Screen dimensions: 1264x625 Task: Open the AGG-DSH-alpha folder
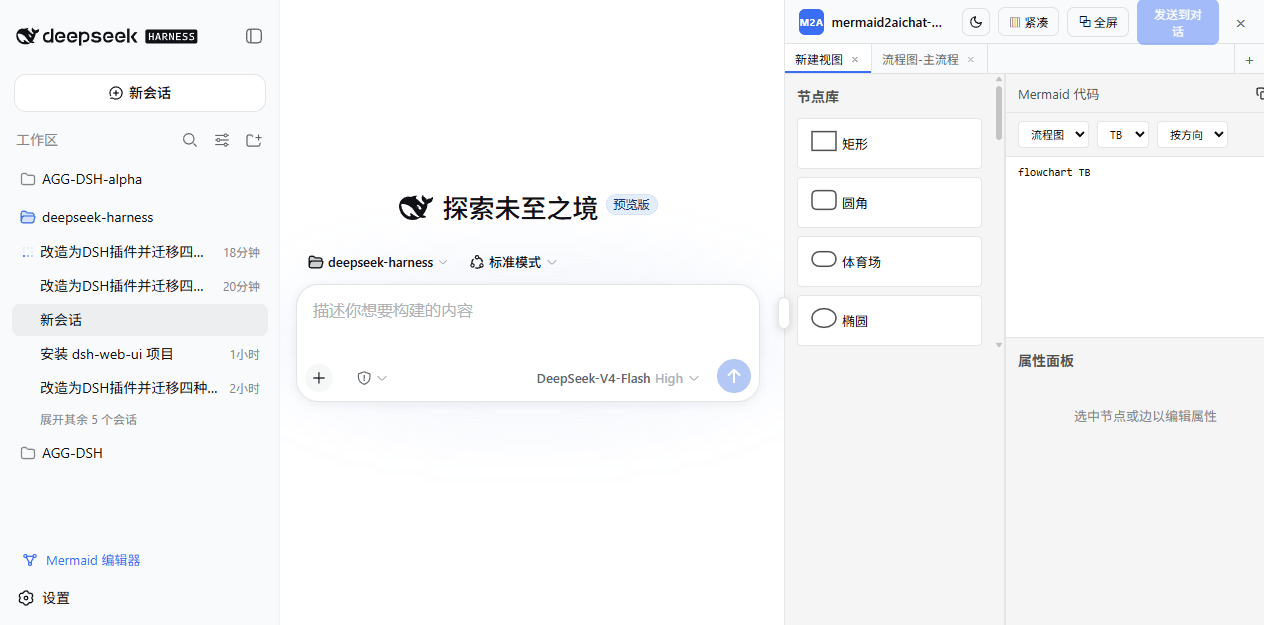140,179
